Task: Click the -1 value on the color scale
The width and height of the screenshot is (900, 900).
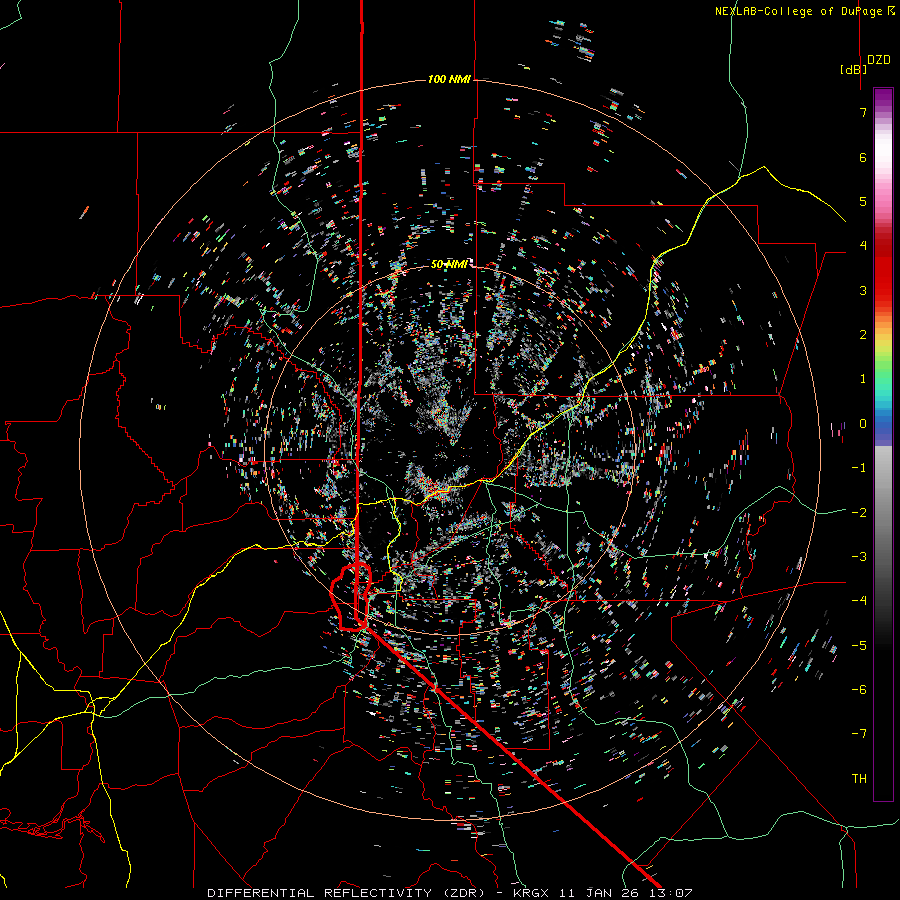Action: (x=859, y=468)
